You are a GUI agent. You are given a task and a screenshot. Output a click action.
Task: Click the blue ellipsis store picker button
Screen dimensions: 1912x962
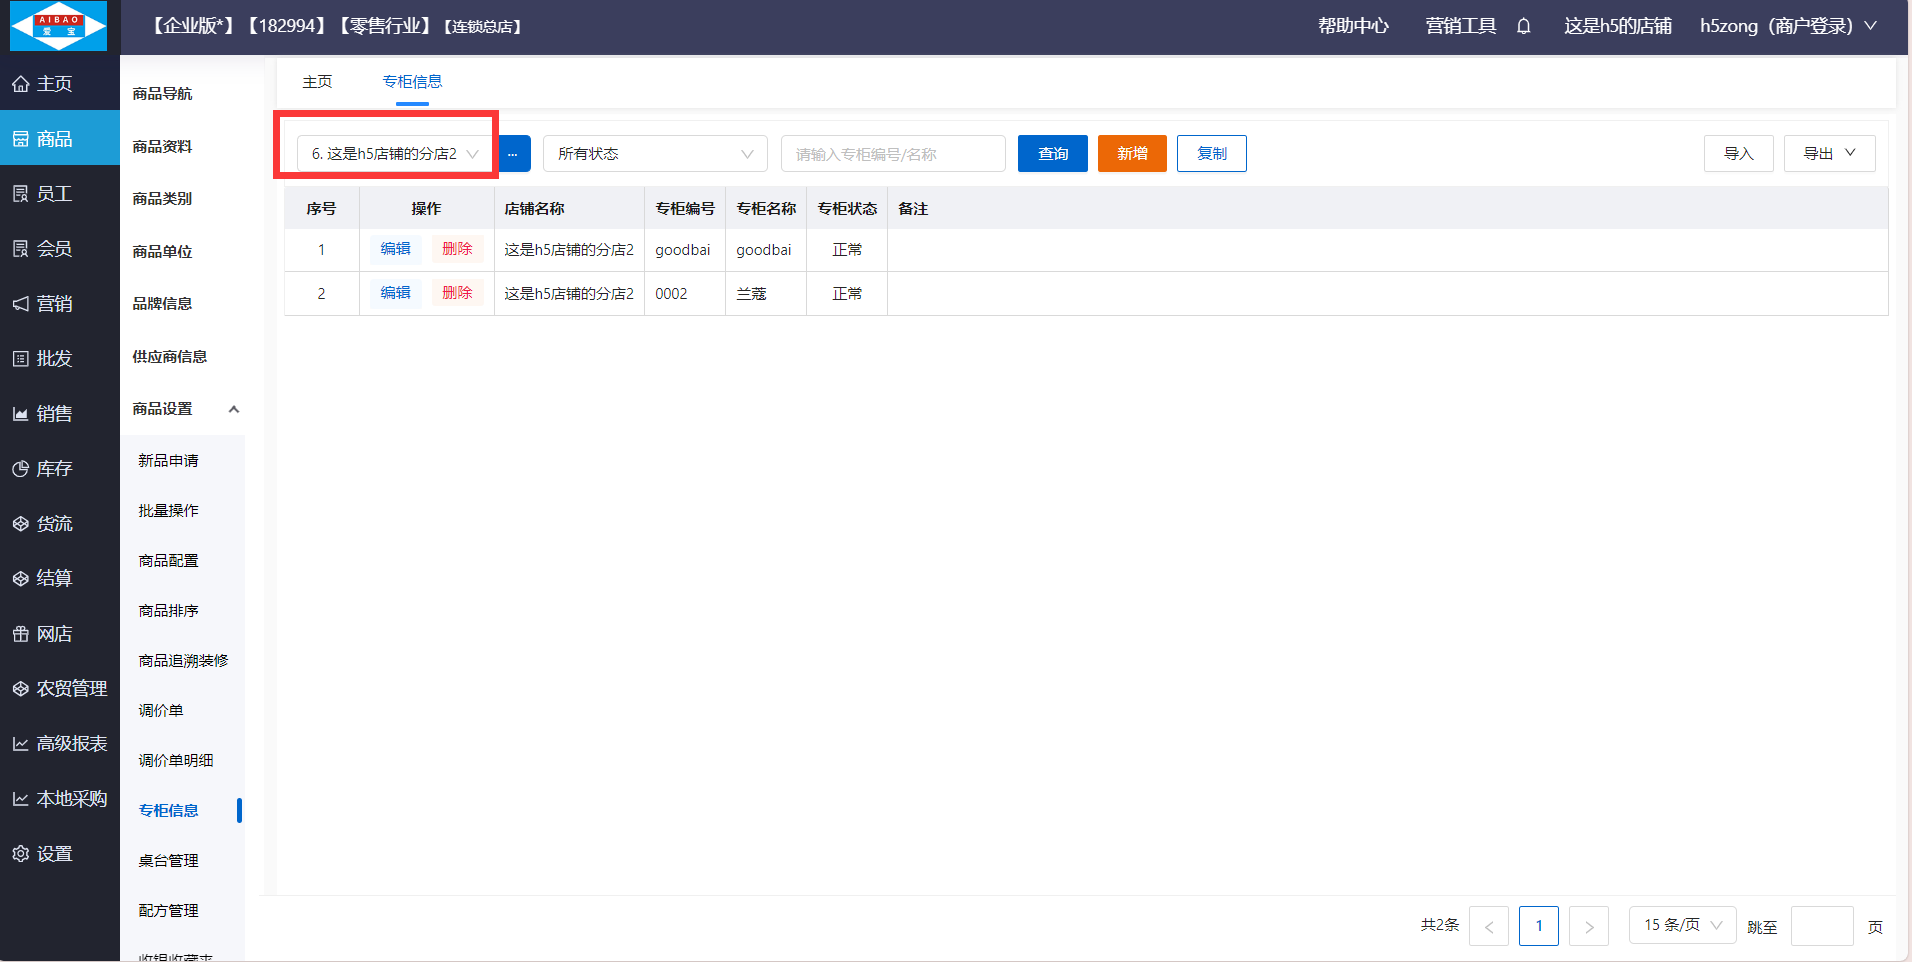513,154
